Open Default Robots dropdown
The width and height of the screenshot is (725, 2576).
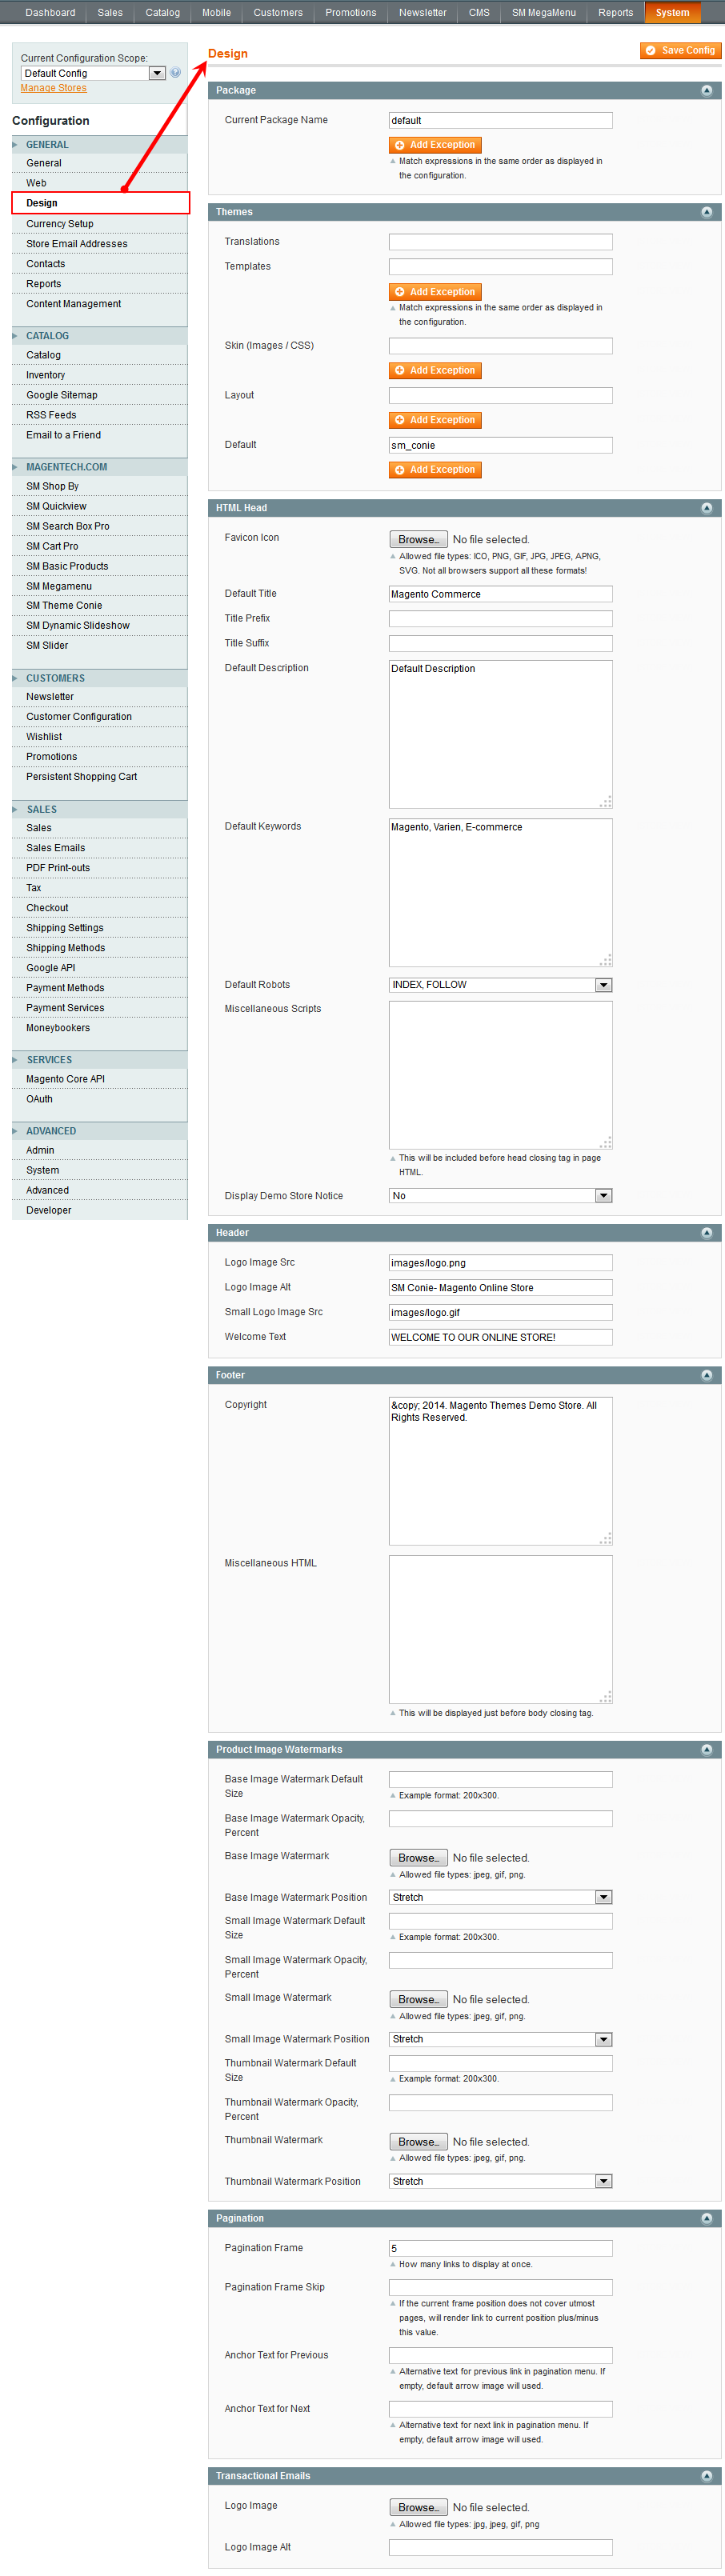[500, 985]
